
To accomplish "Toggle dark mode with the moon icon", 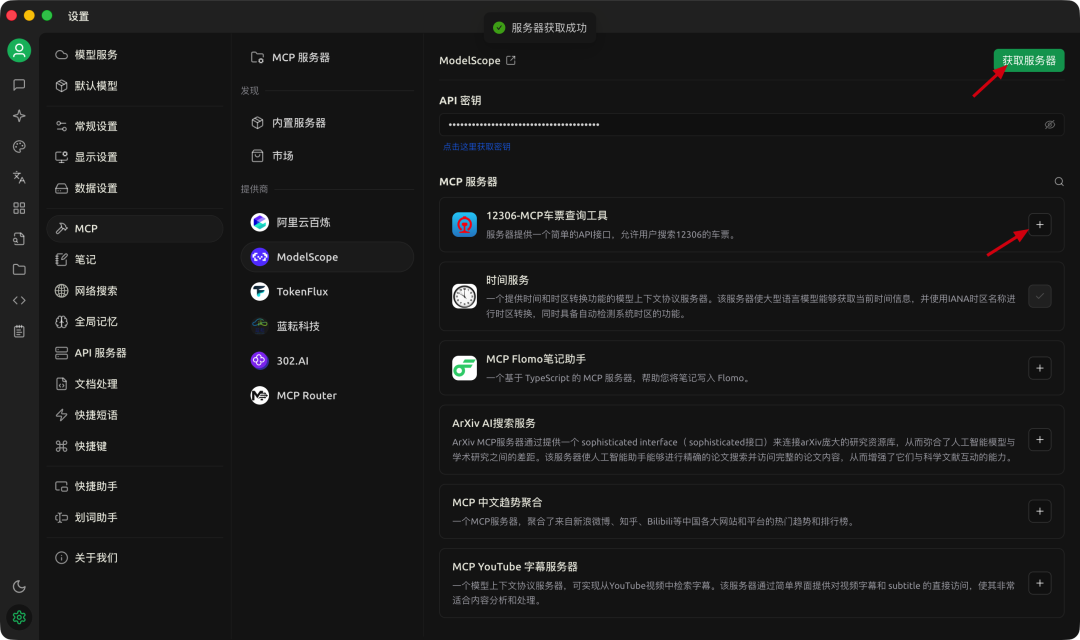I will click(19, 586).
